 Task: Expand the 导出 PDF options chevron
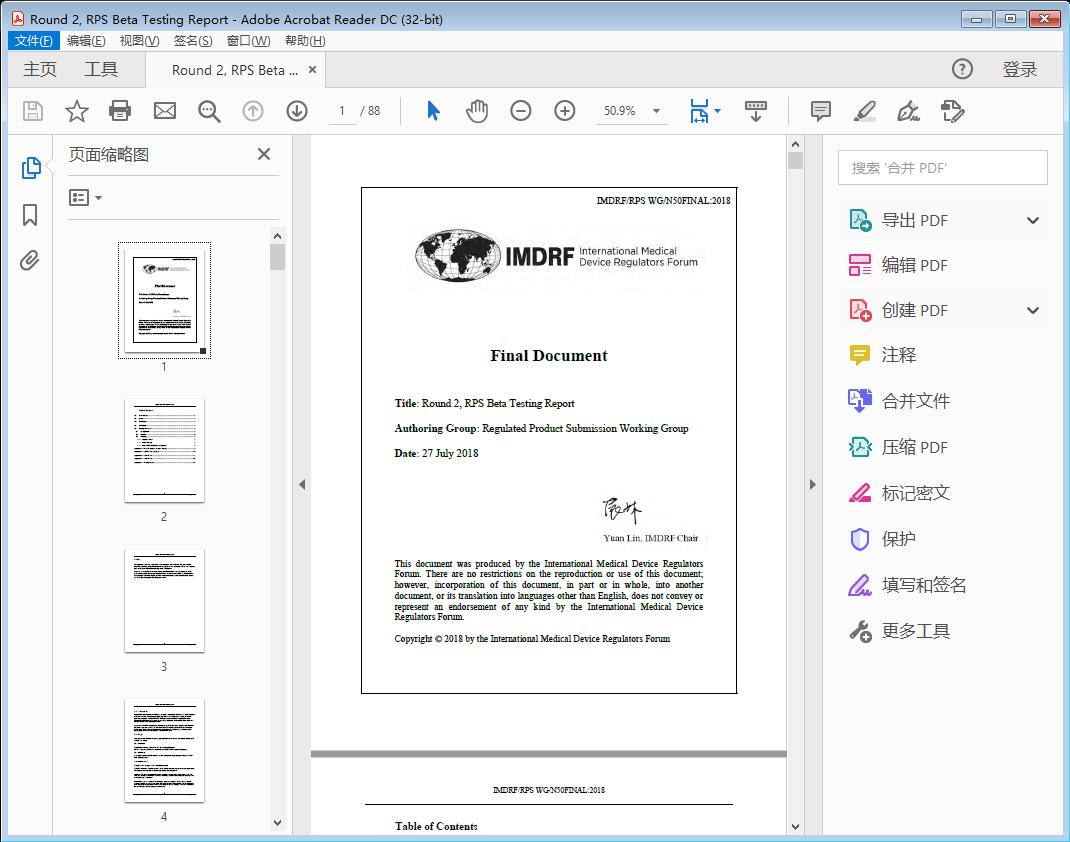tap(1032, 219)
